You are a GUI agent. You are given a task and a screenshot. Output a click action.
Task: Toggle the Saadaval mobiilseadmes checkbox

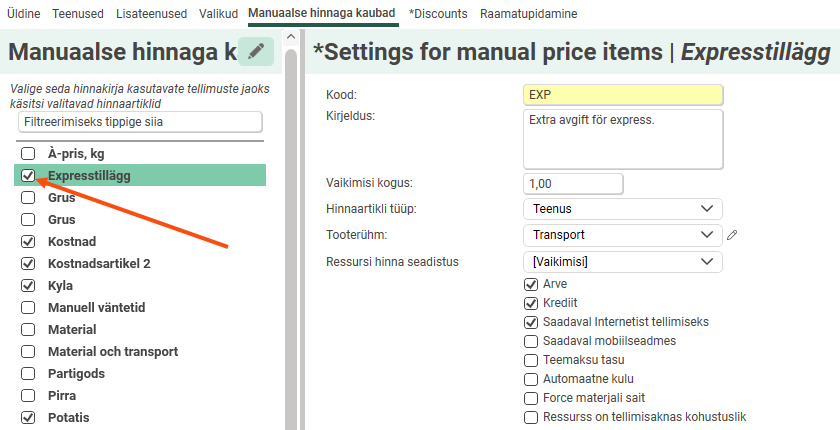[531, 341]
